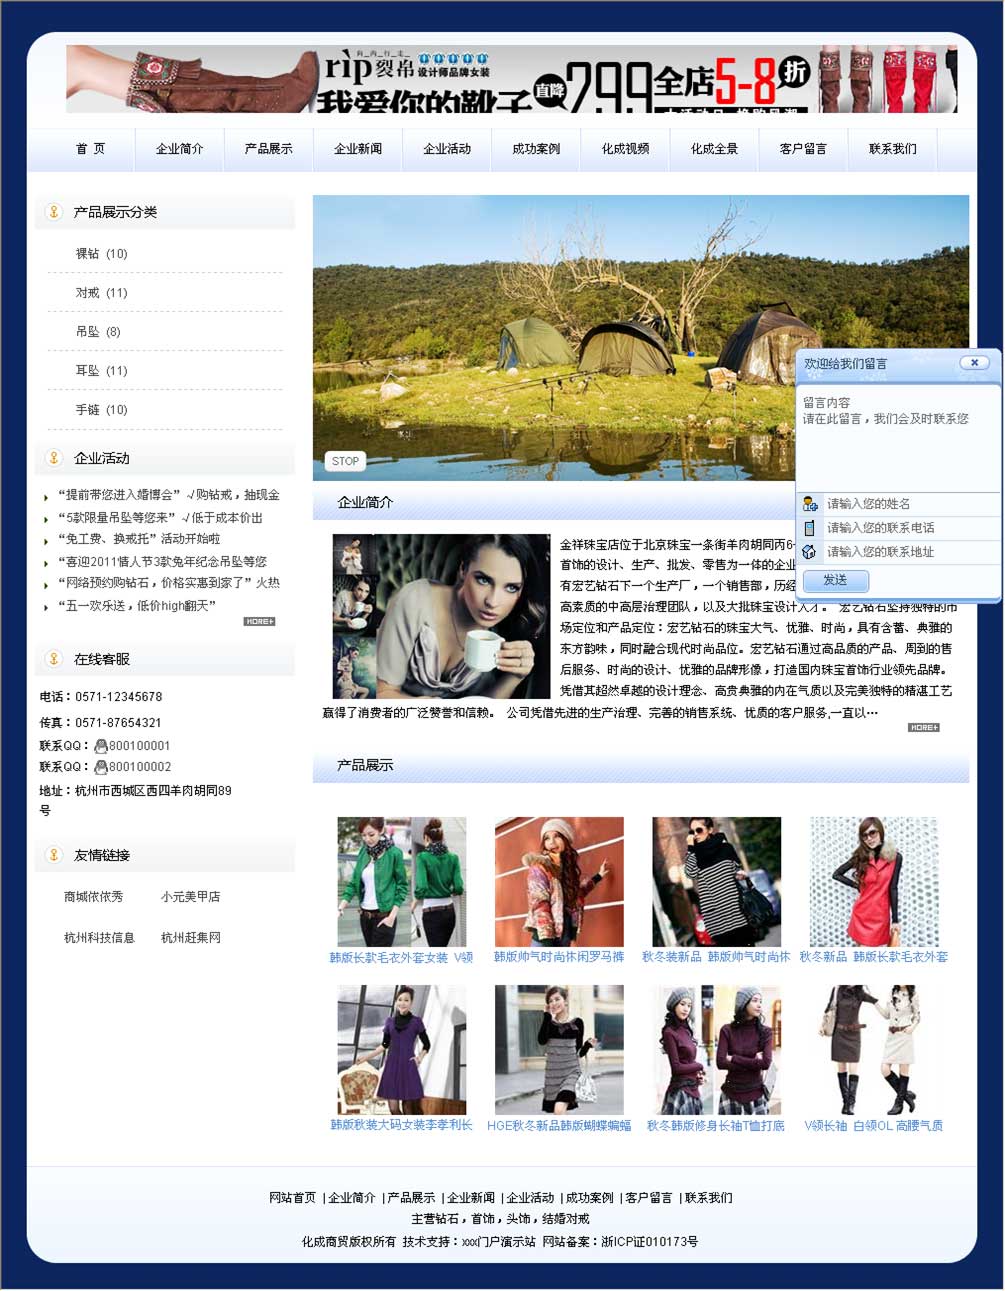Visit the 商城依依秀 friendly link
This screenshot has width=1005, height=1291.
(94, 897)
